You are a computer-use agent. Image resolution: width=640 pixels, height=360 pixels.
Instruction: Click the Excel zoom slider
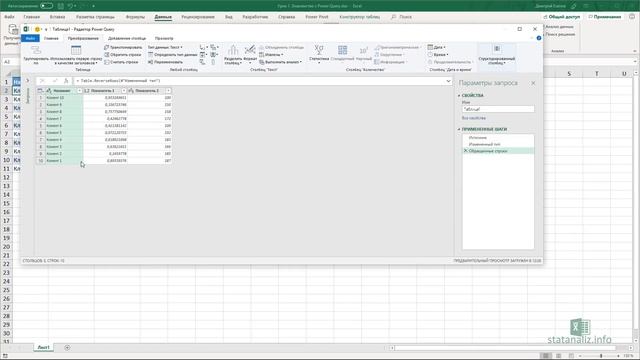[x=601, y=356]
